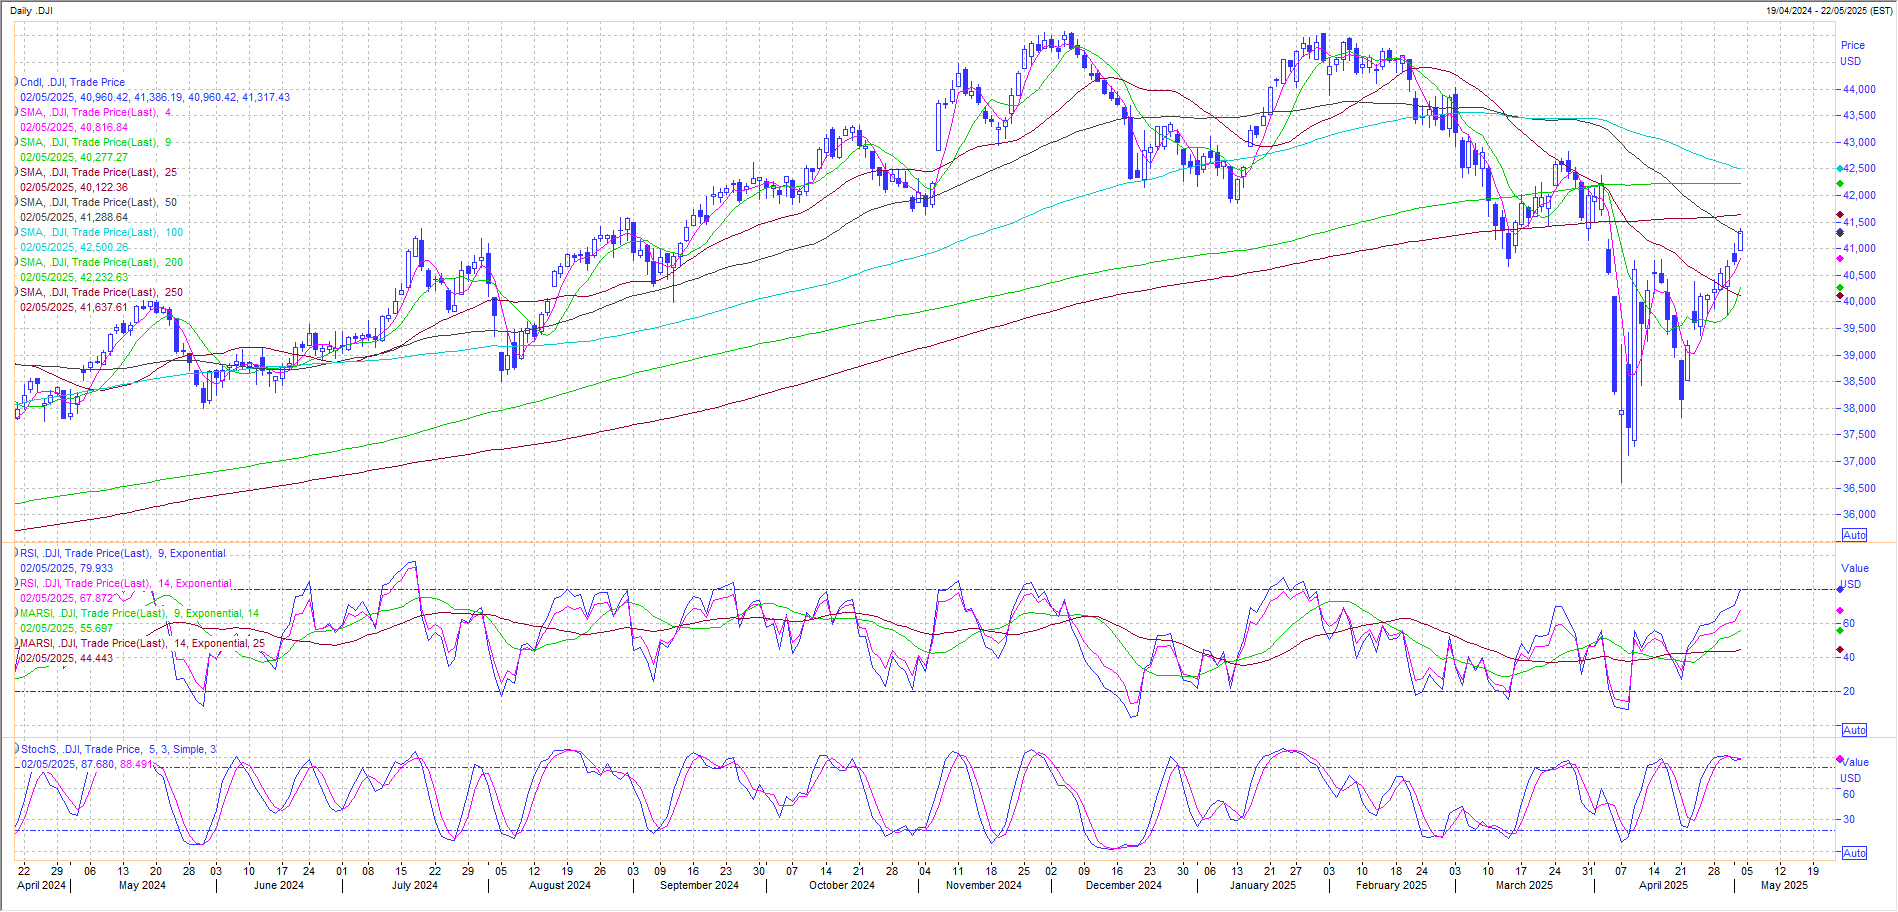Click the cyan SMA 100 marker on the price axis
1898x912 pixels.
1840,169
